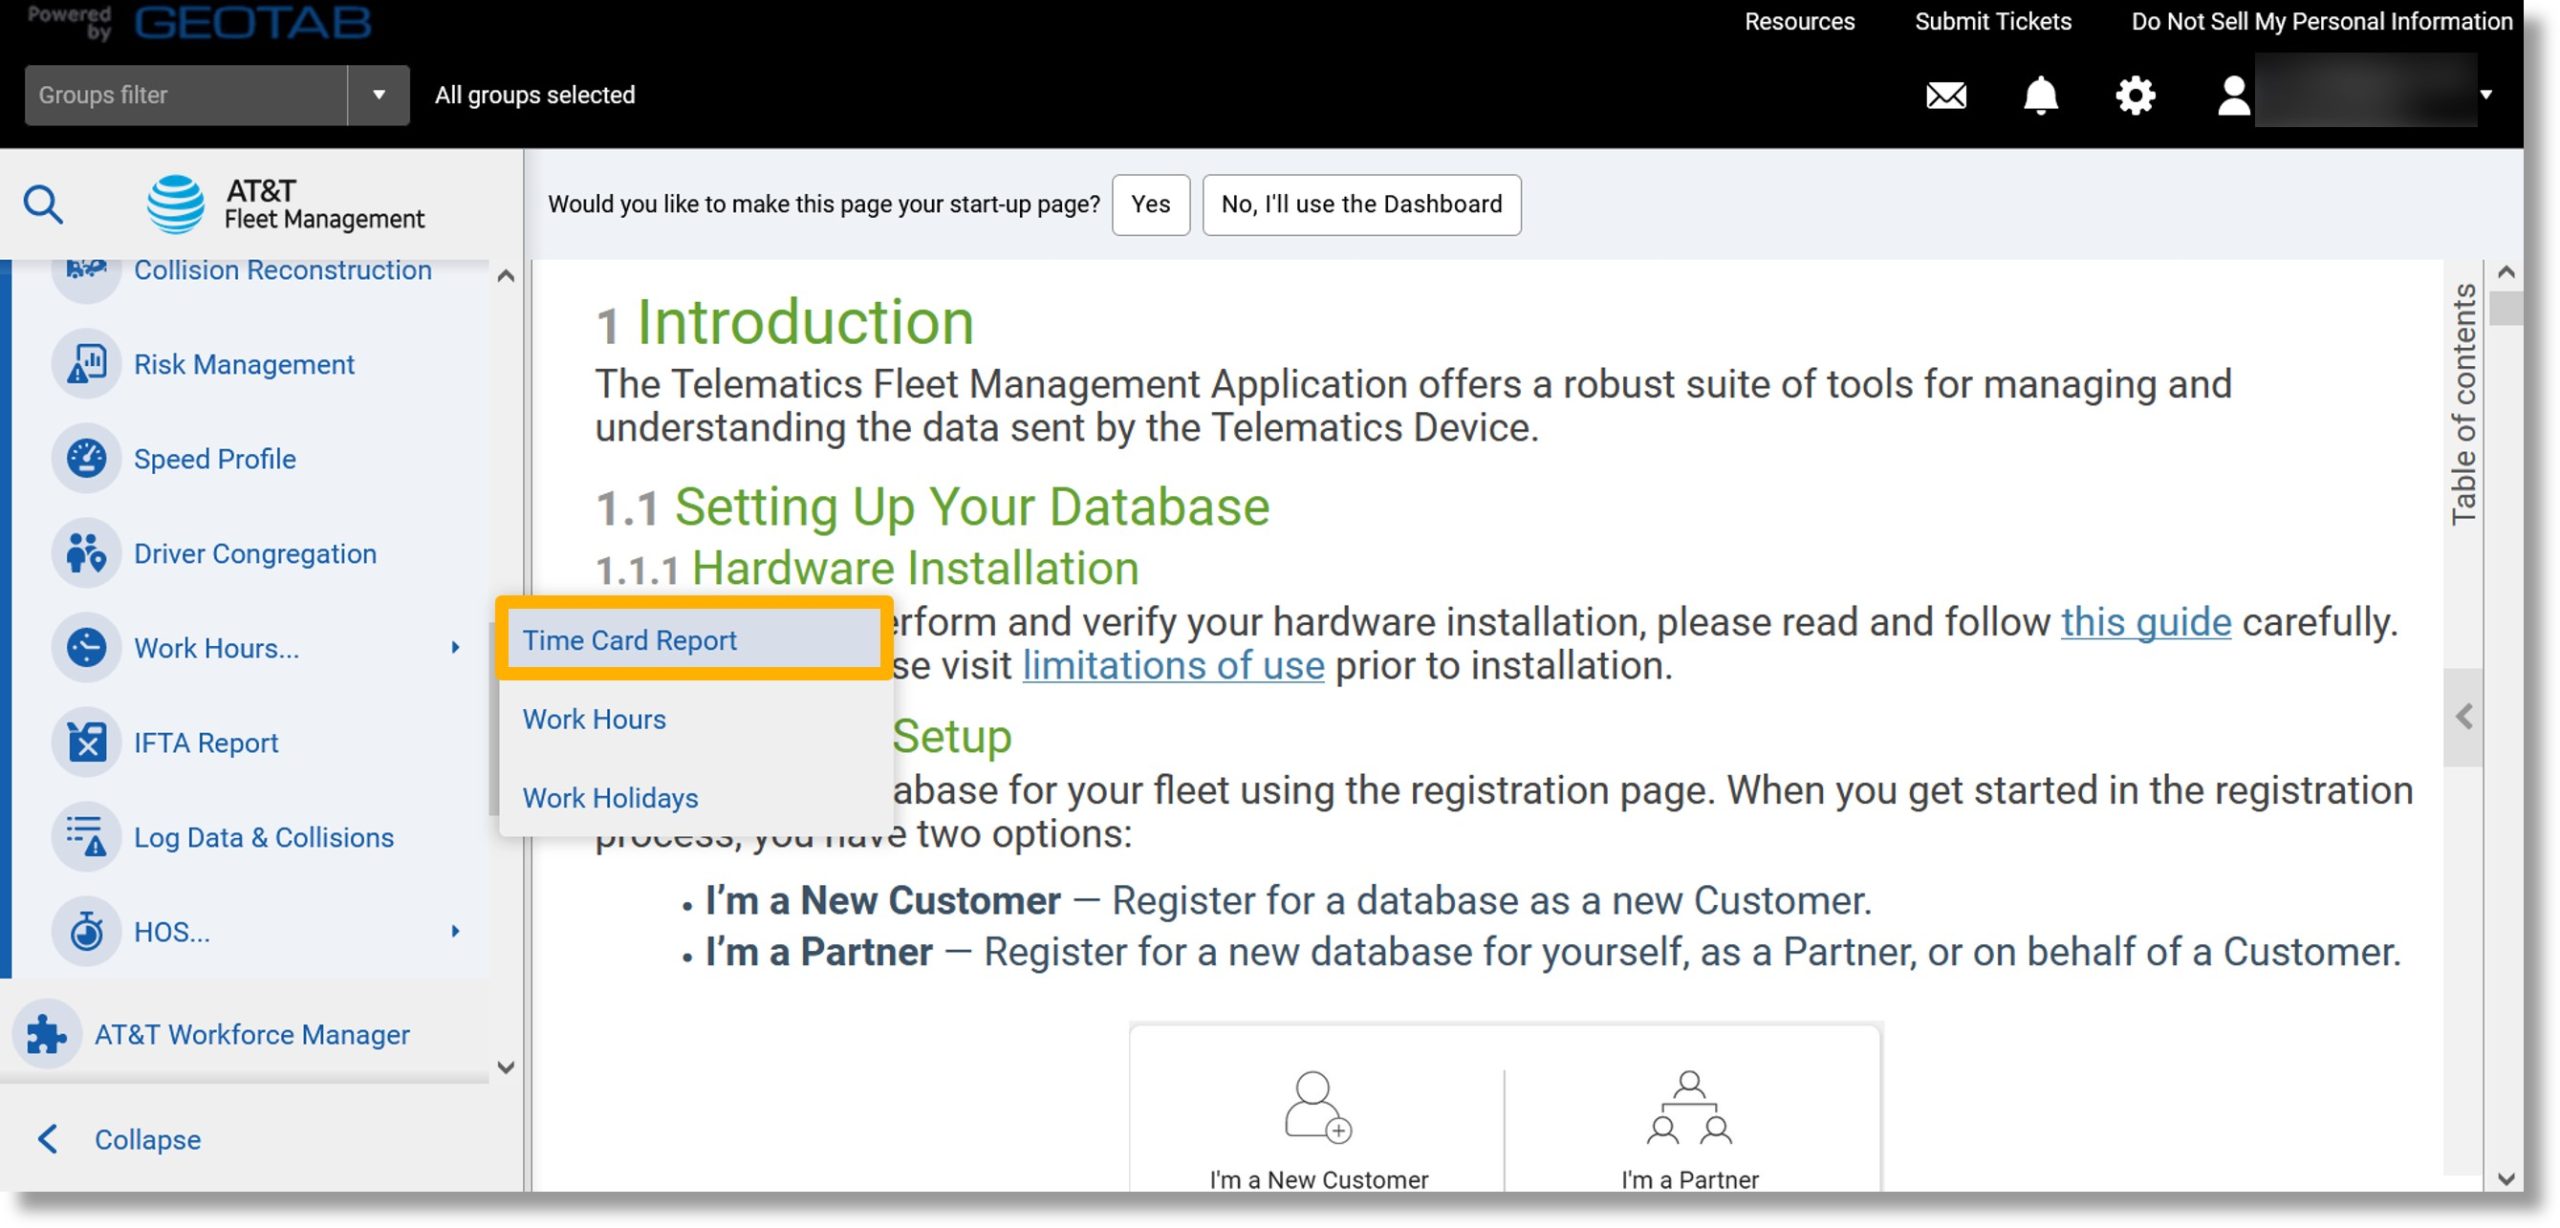Screen dimensions: 2560x1228
Task: Open the Groups filter dropdown arrow
Action: (379, 95)
